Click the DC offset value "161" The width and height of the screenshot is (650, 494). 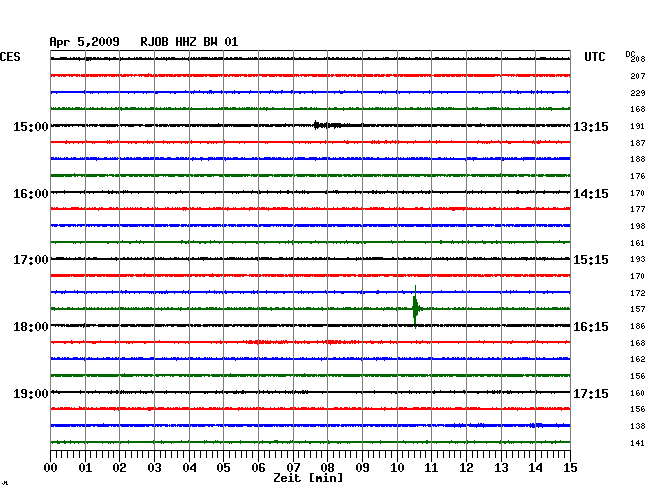[638, 243]
